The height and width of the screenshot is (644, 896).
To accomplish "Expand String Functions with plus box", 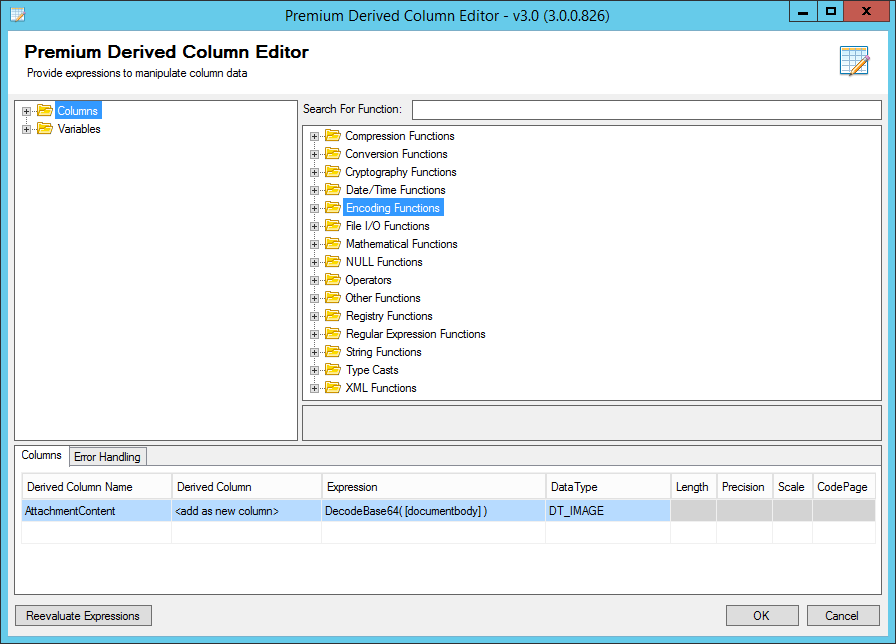I will click(x=314, y=352).
